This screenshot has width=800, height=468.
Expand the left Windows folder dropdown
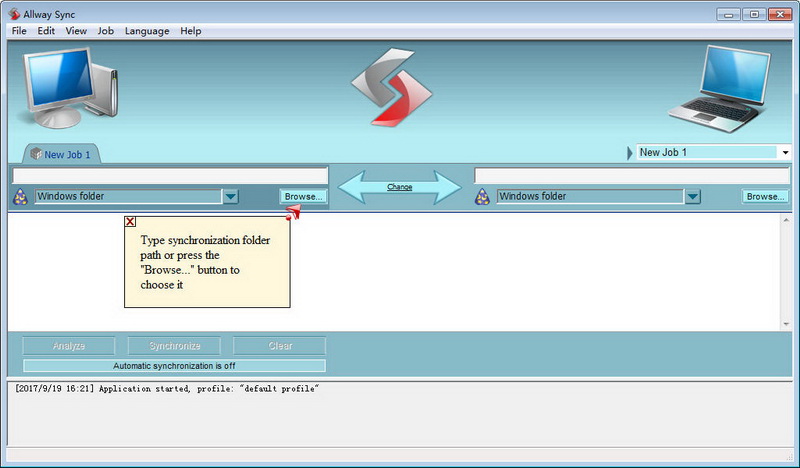click(231, 196)
